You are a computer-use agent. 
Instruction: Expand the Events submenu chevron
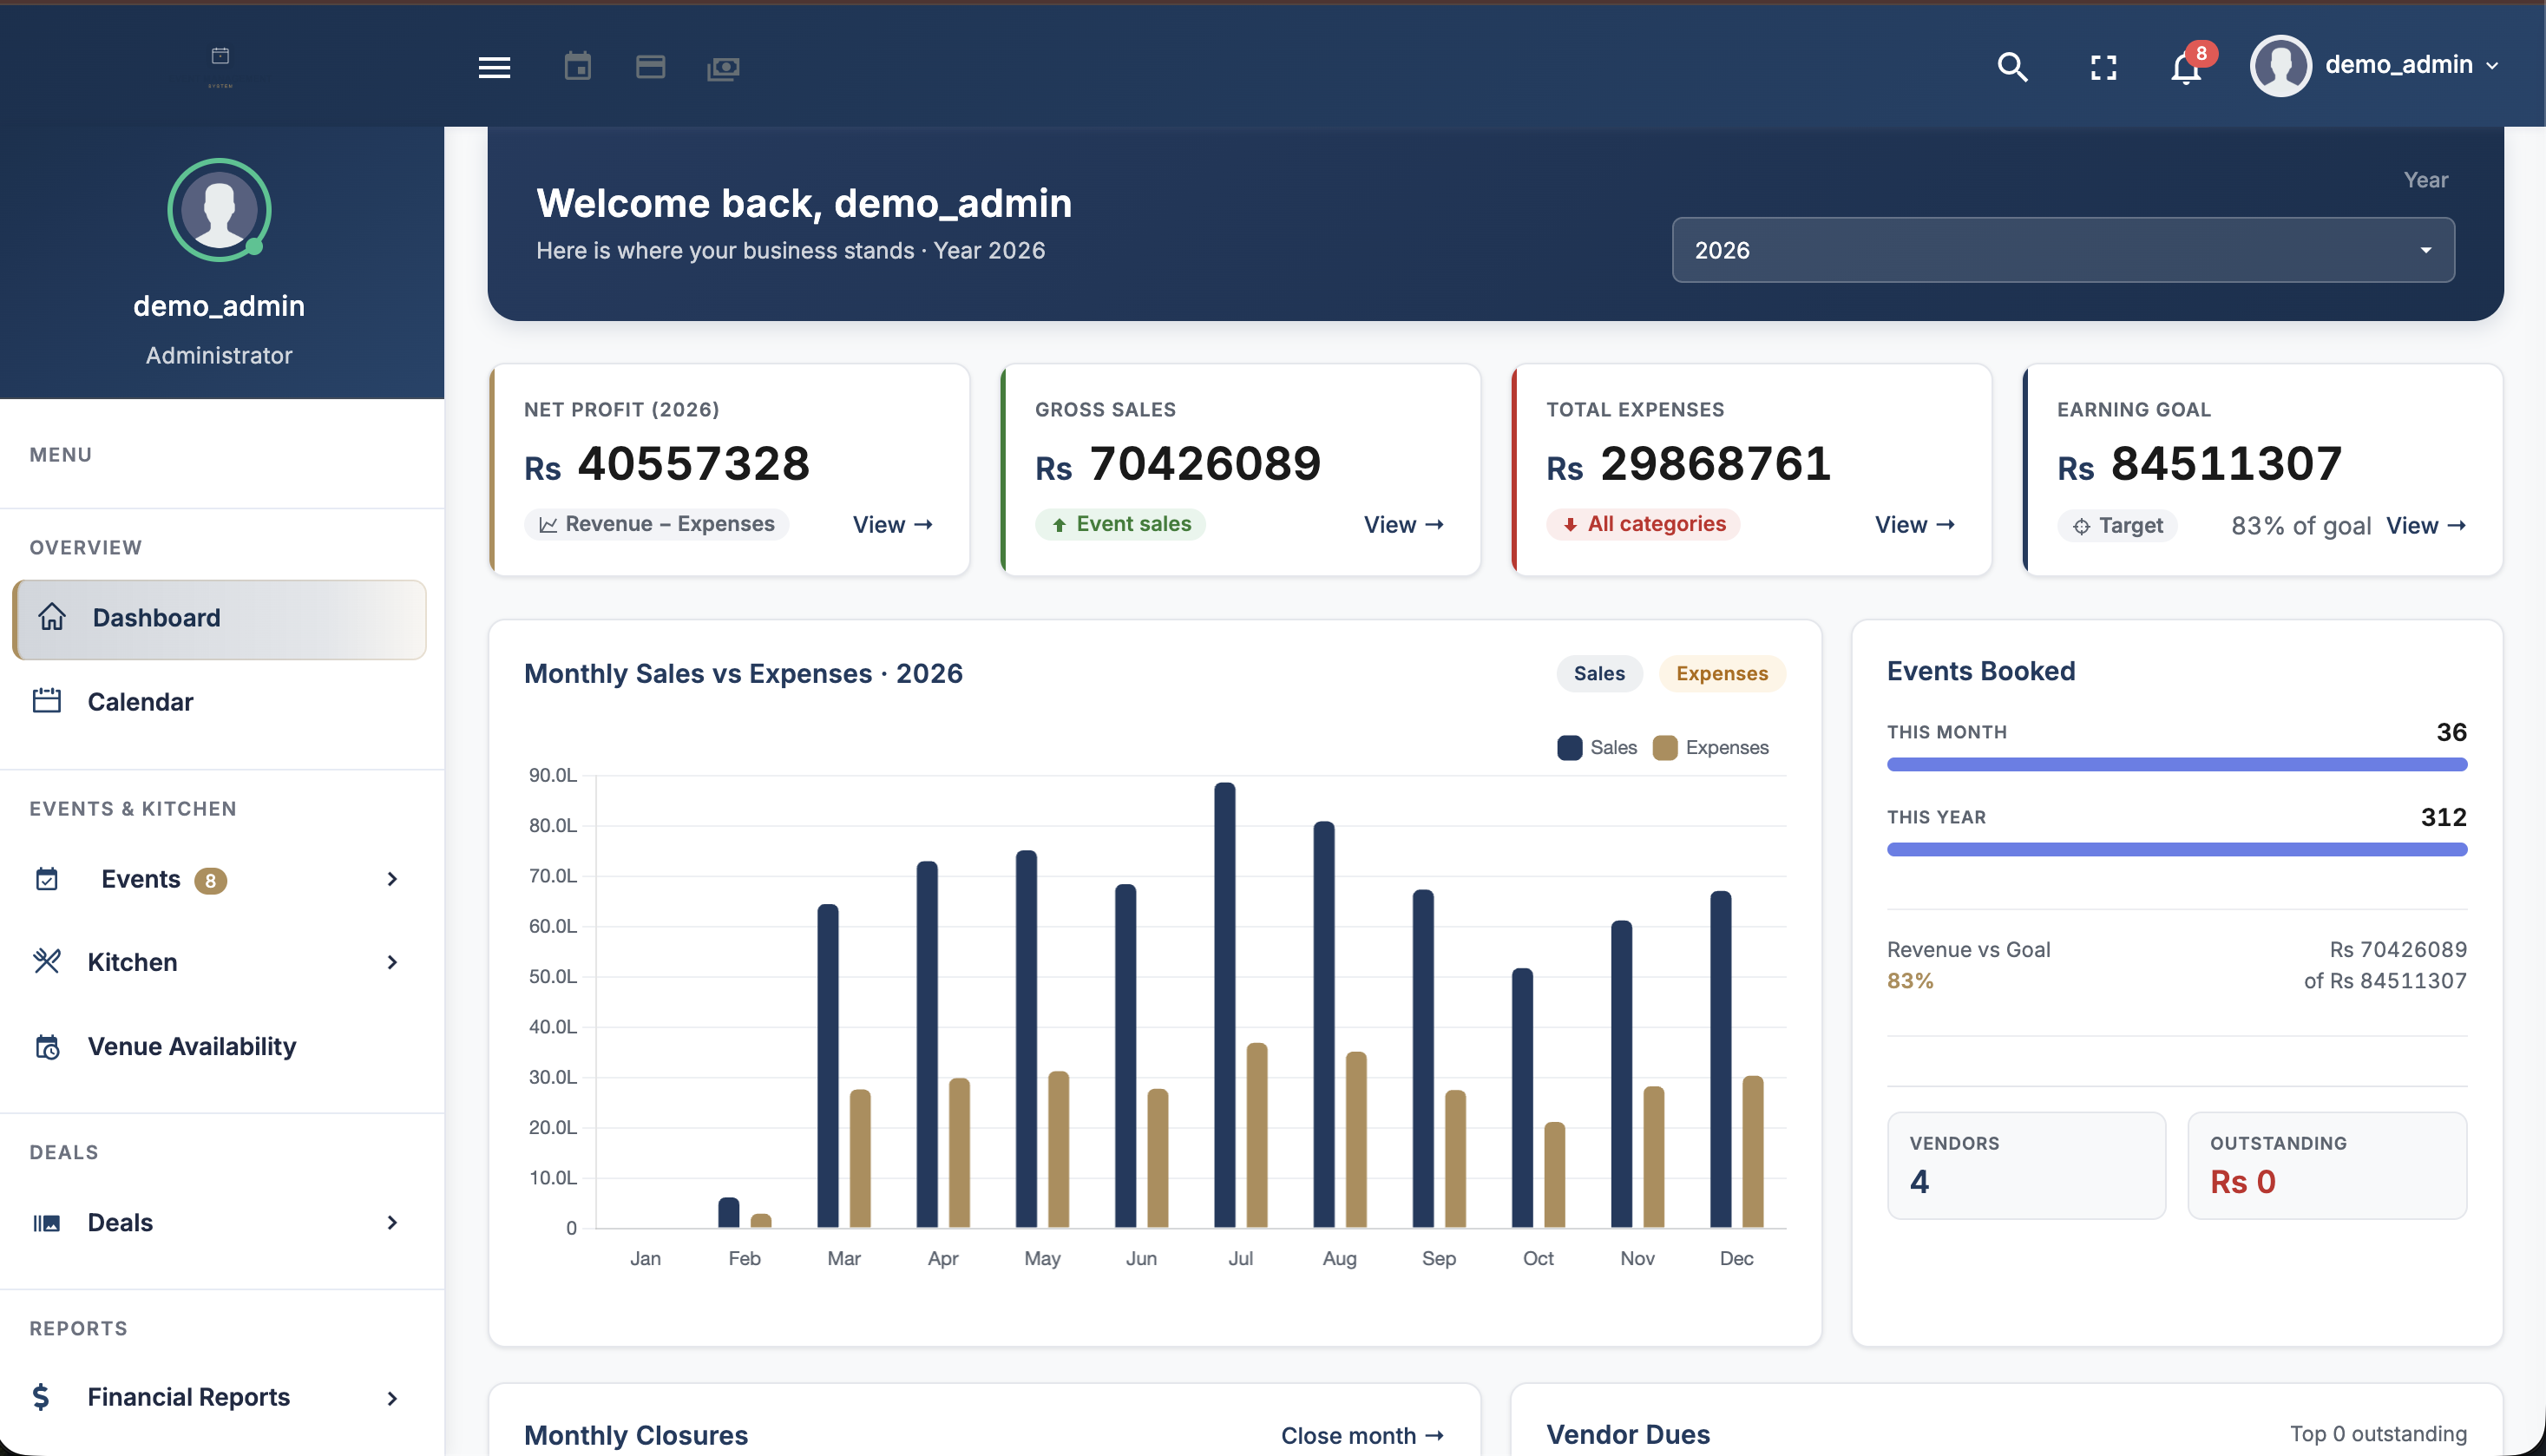point(392,879)
